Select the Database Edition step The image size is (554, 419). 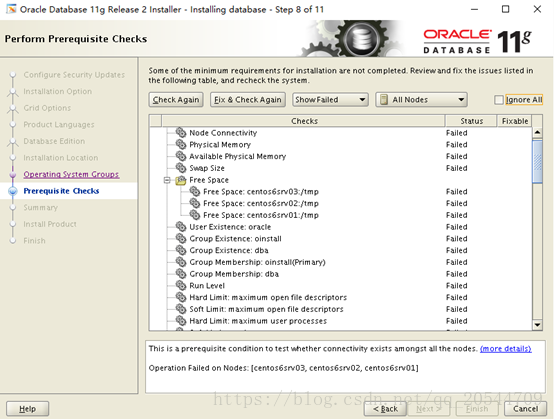[54, 141]
